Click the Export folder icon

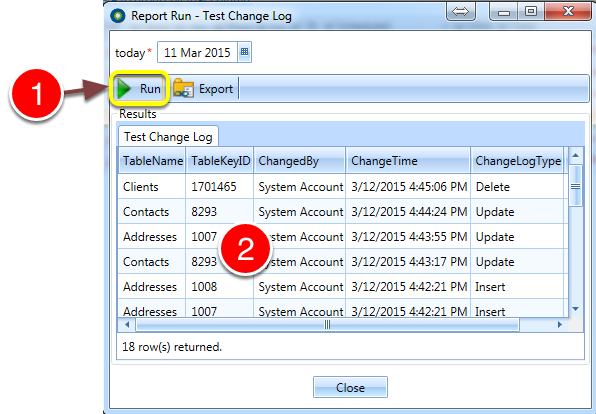(x=183, y=89)
